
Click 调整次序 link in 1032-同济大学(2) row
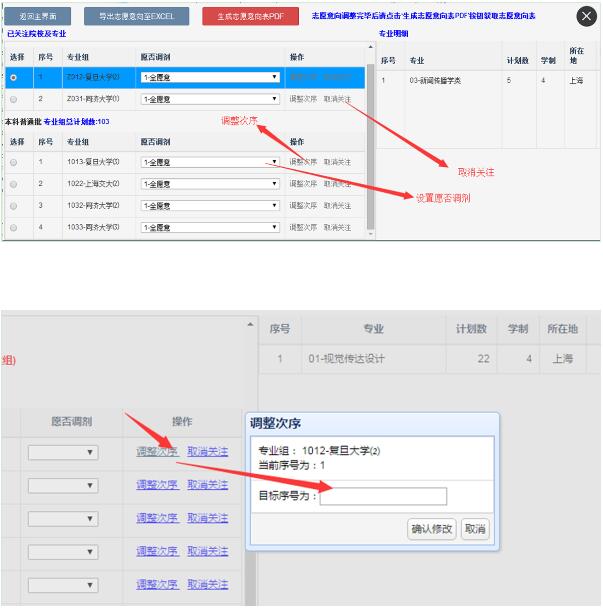pyautogui.click(x=303, y=205)
